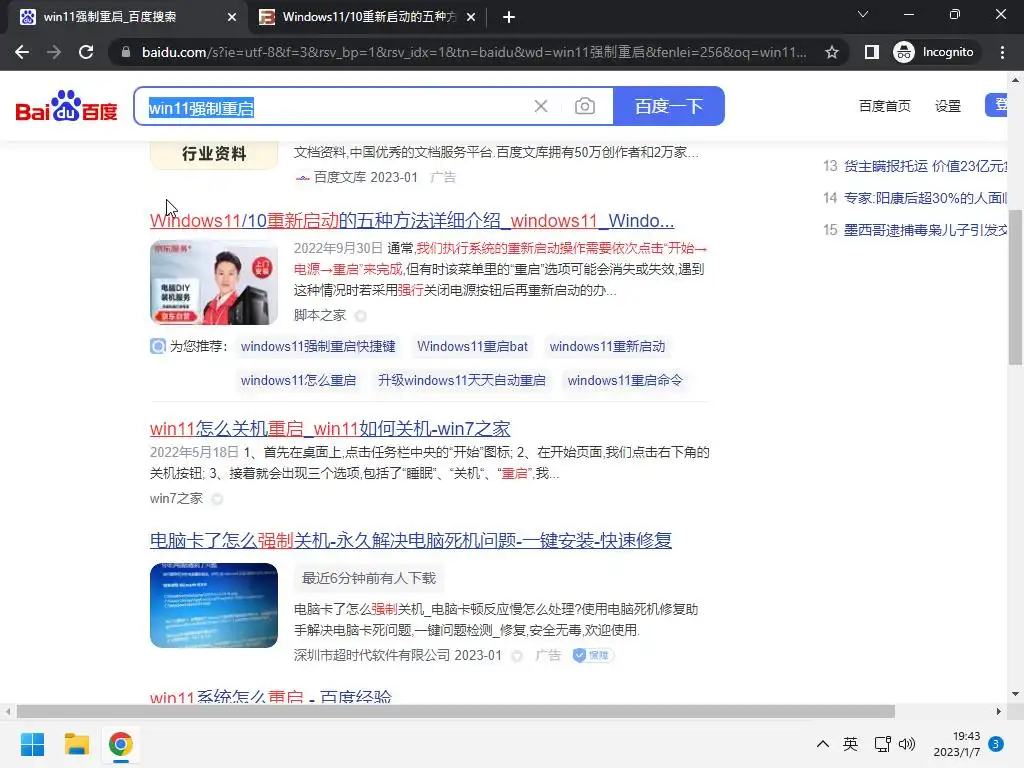Open the 百度首页 link

coord(884,106)
